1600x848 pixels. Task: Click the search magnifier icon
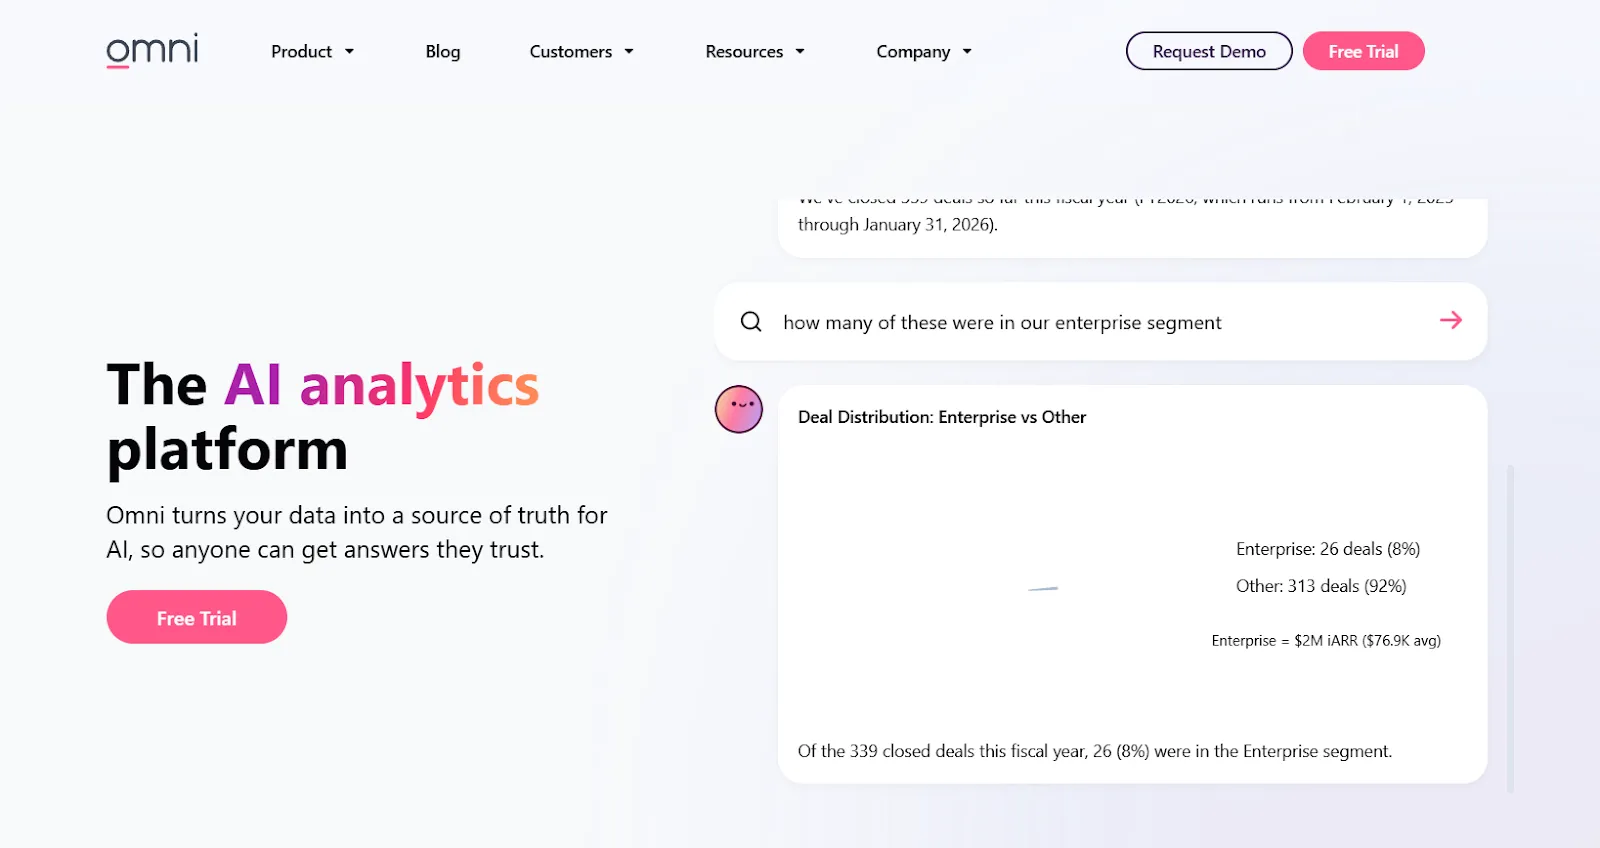point(751,322)
